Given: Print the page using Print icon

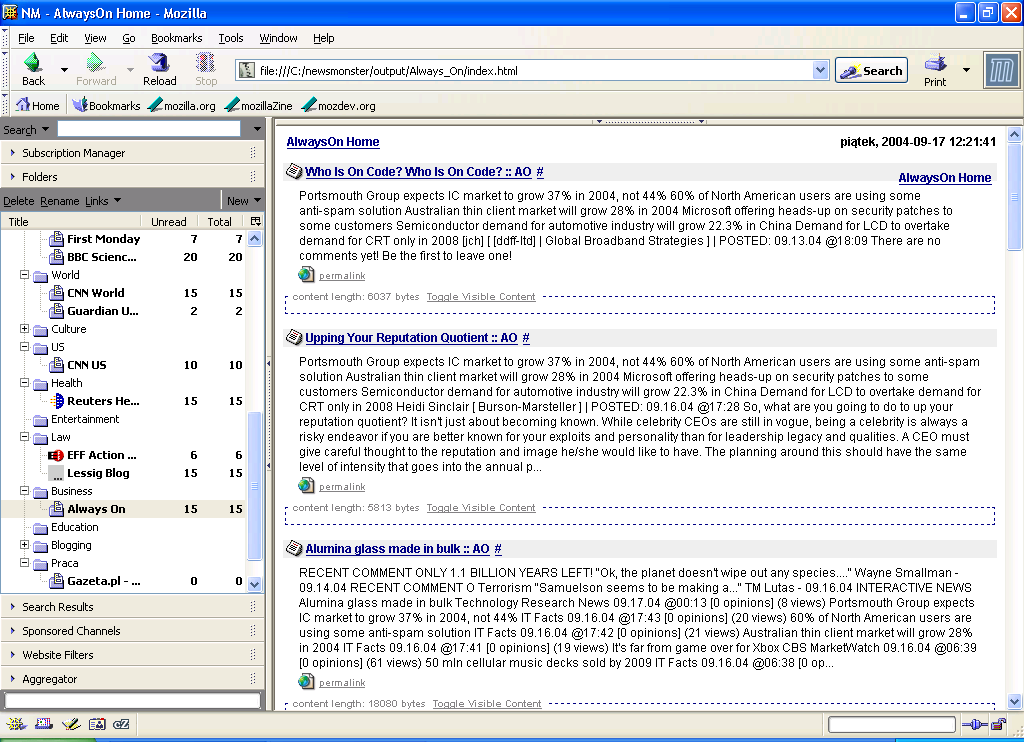Looking at the screenshot, I should pos(935,70).
